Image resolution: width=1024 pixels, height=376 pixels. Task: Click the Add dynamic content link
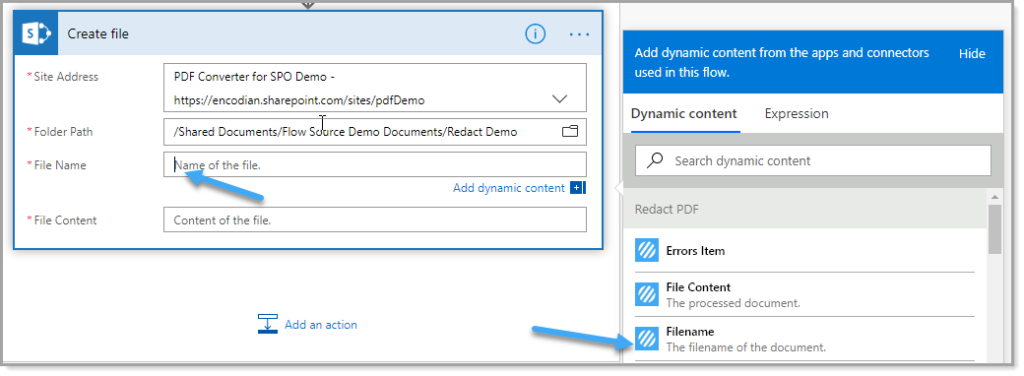point(509,188)
